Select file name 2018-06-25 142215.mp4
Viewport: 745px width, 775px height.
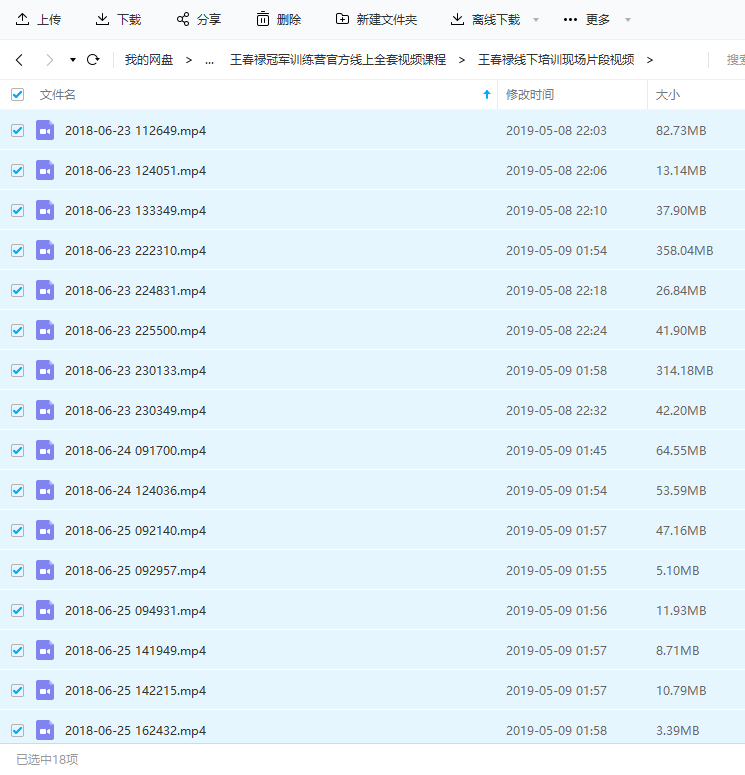click(135, 690)
